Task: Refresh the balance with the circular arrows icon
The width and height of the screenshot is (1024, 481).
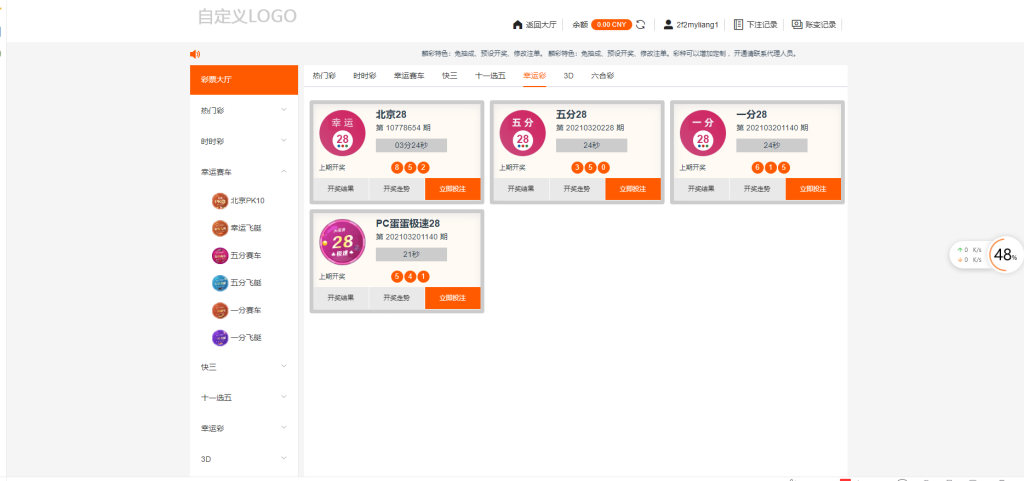Action: [x=641, y=24]
